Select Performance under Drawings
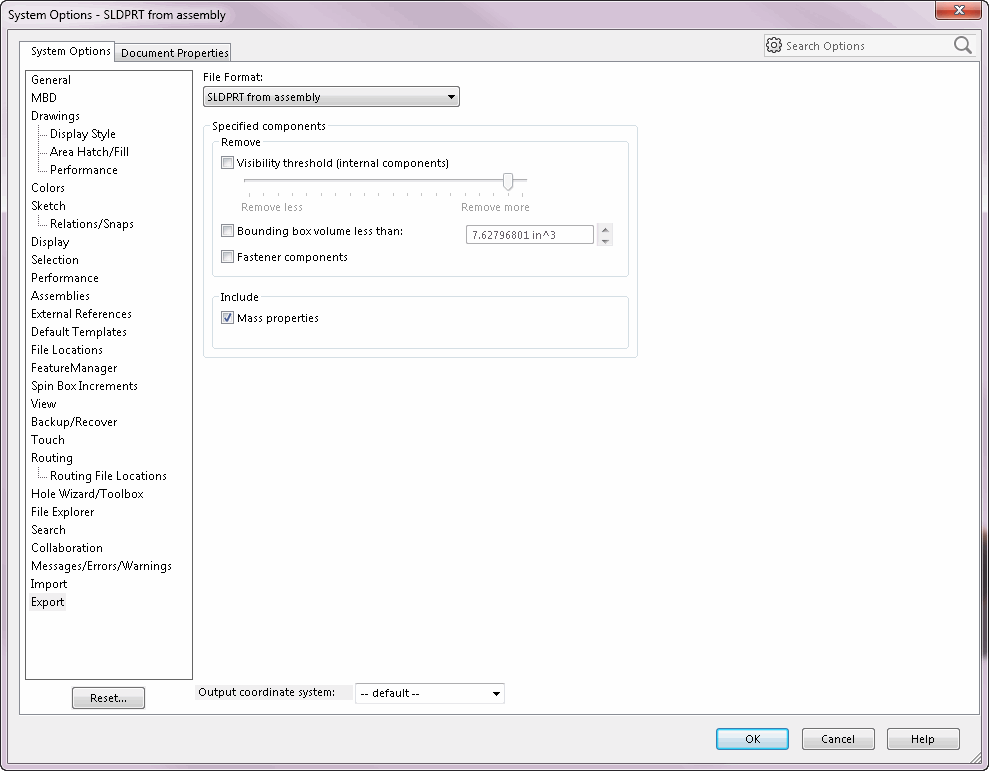Image resolution: width=989 pixels, height=771 pixels. tap(84, 170)
